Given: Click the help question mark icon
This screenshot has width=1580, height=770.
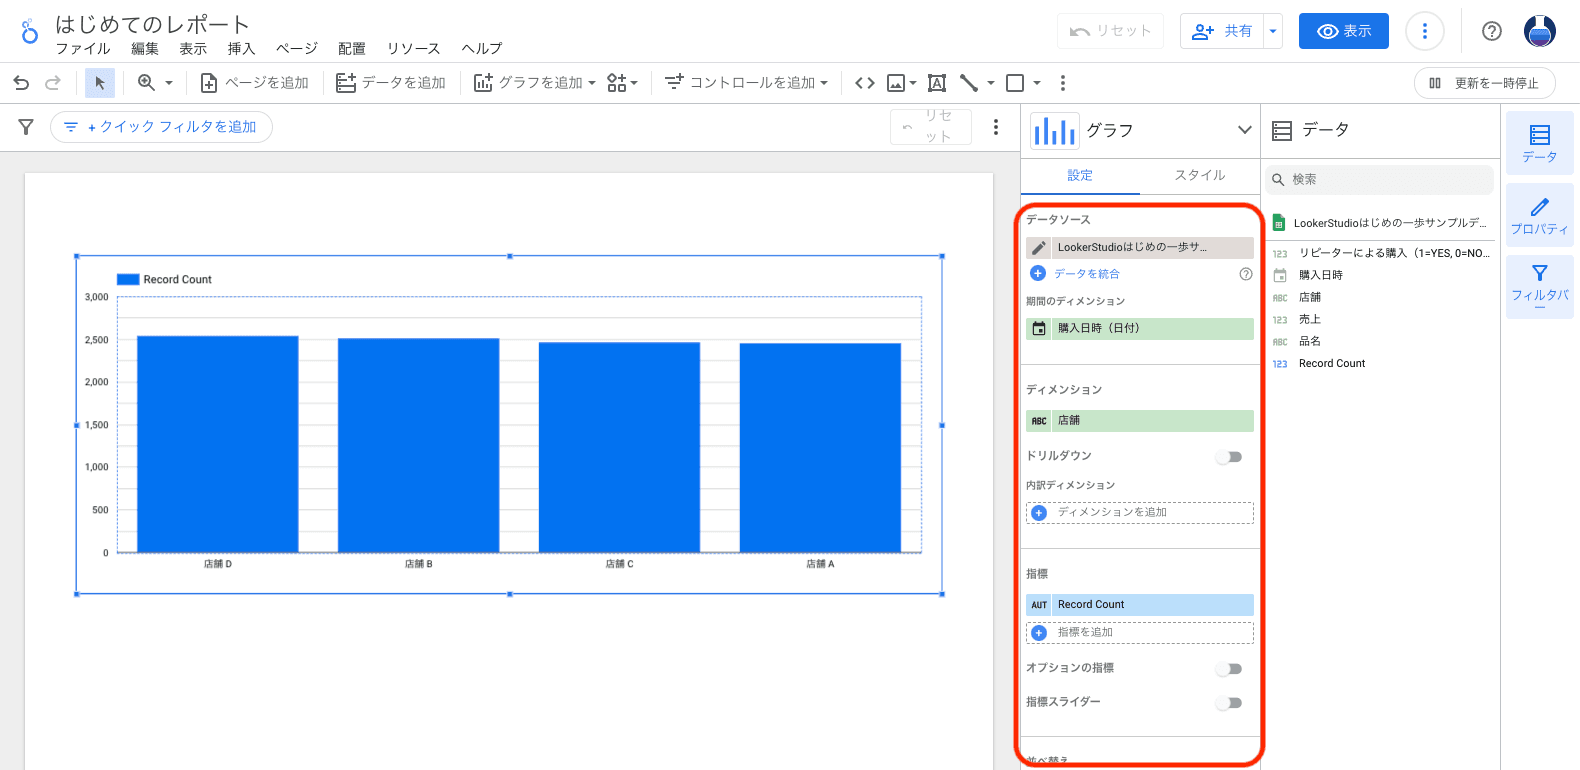Looking at the screenshot, I should [1491, 31].
